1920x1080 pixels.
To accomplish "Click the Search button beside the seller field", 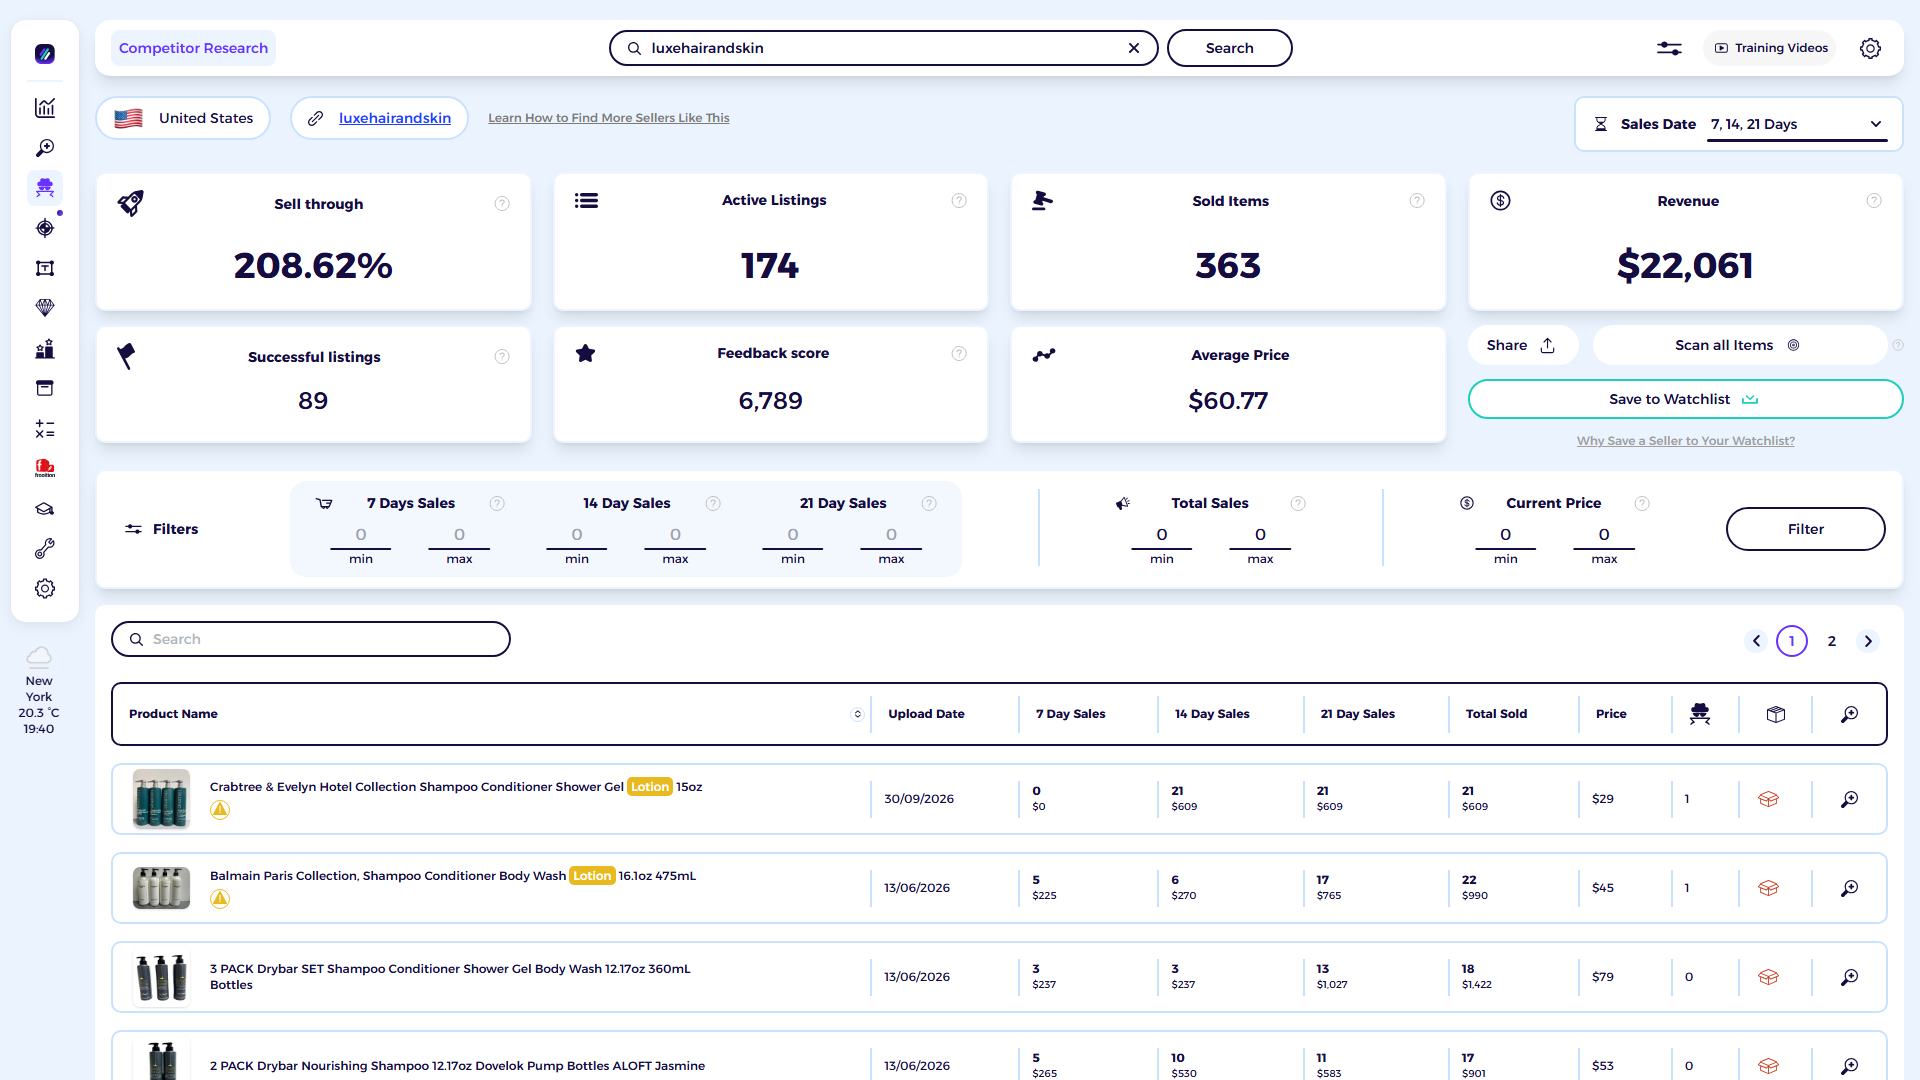I will (x=1229, y=48).
